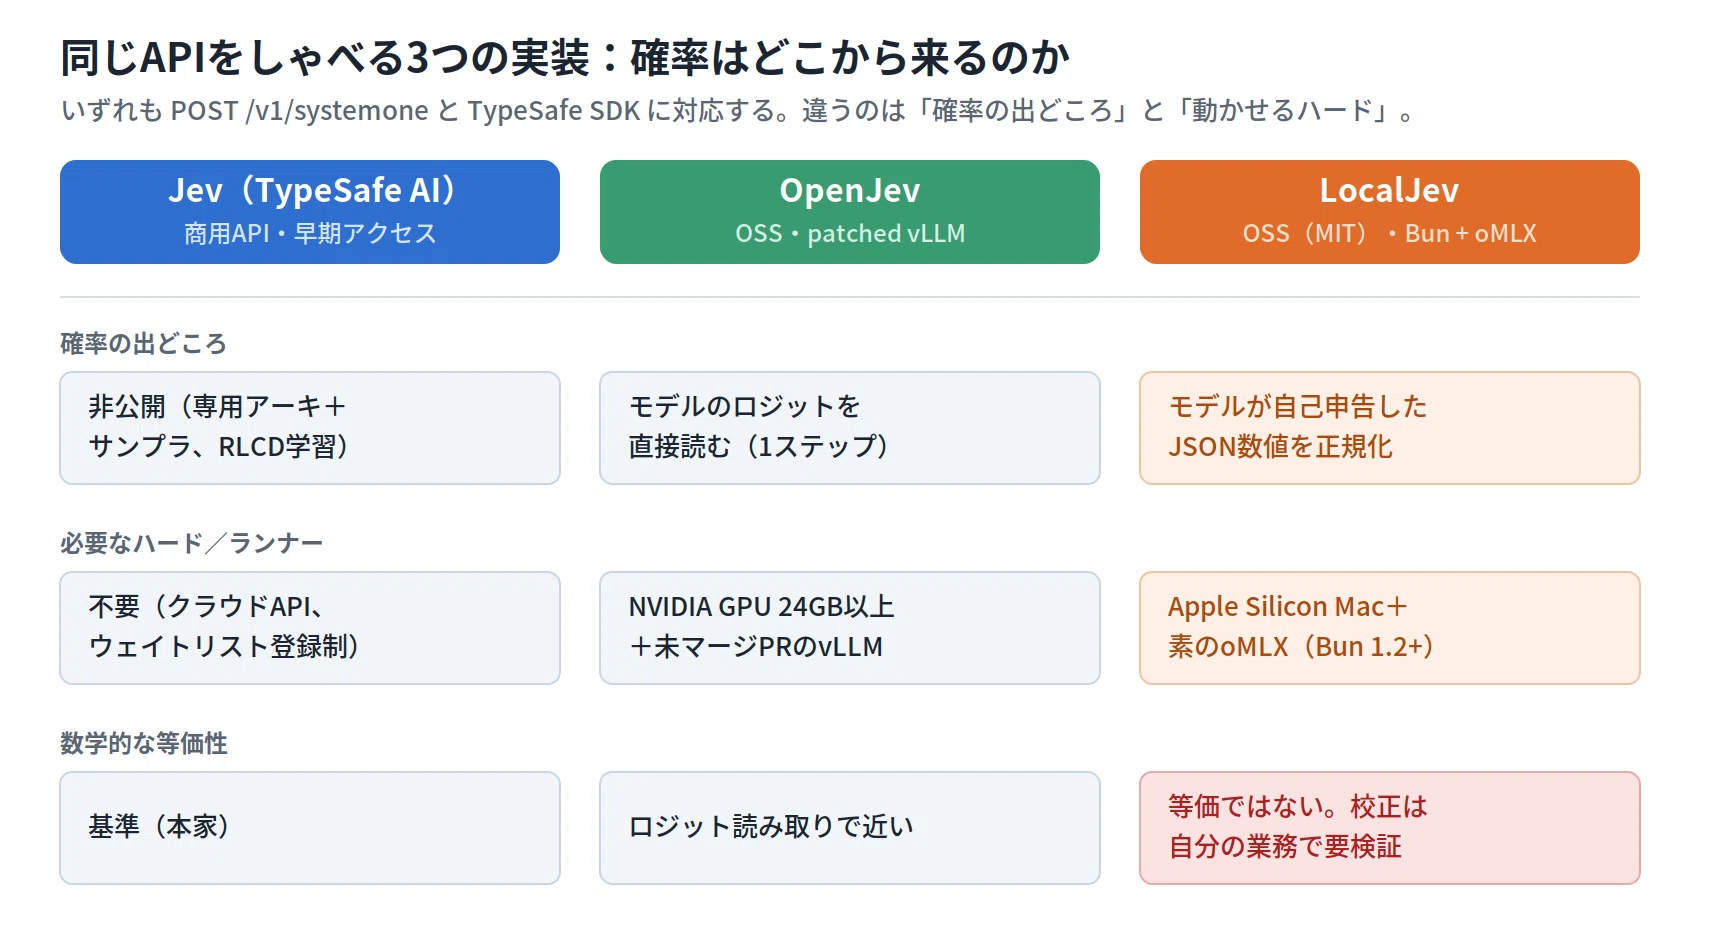The width and height of the screenshot is (1720, 940).
Task: Select the card NVIDIA GPU 24GB以上
Action: pos(850,628)
